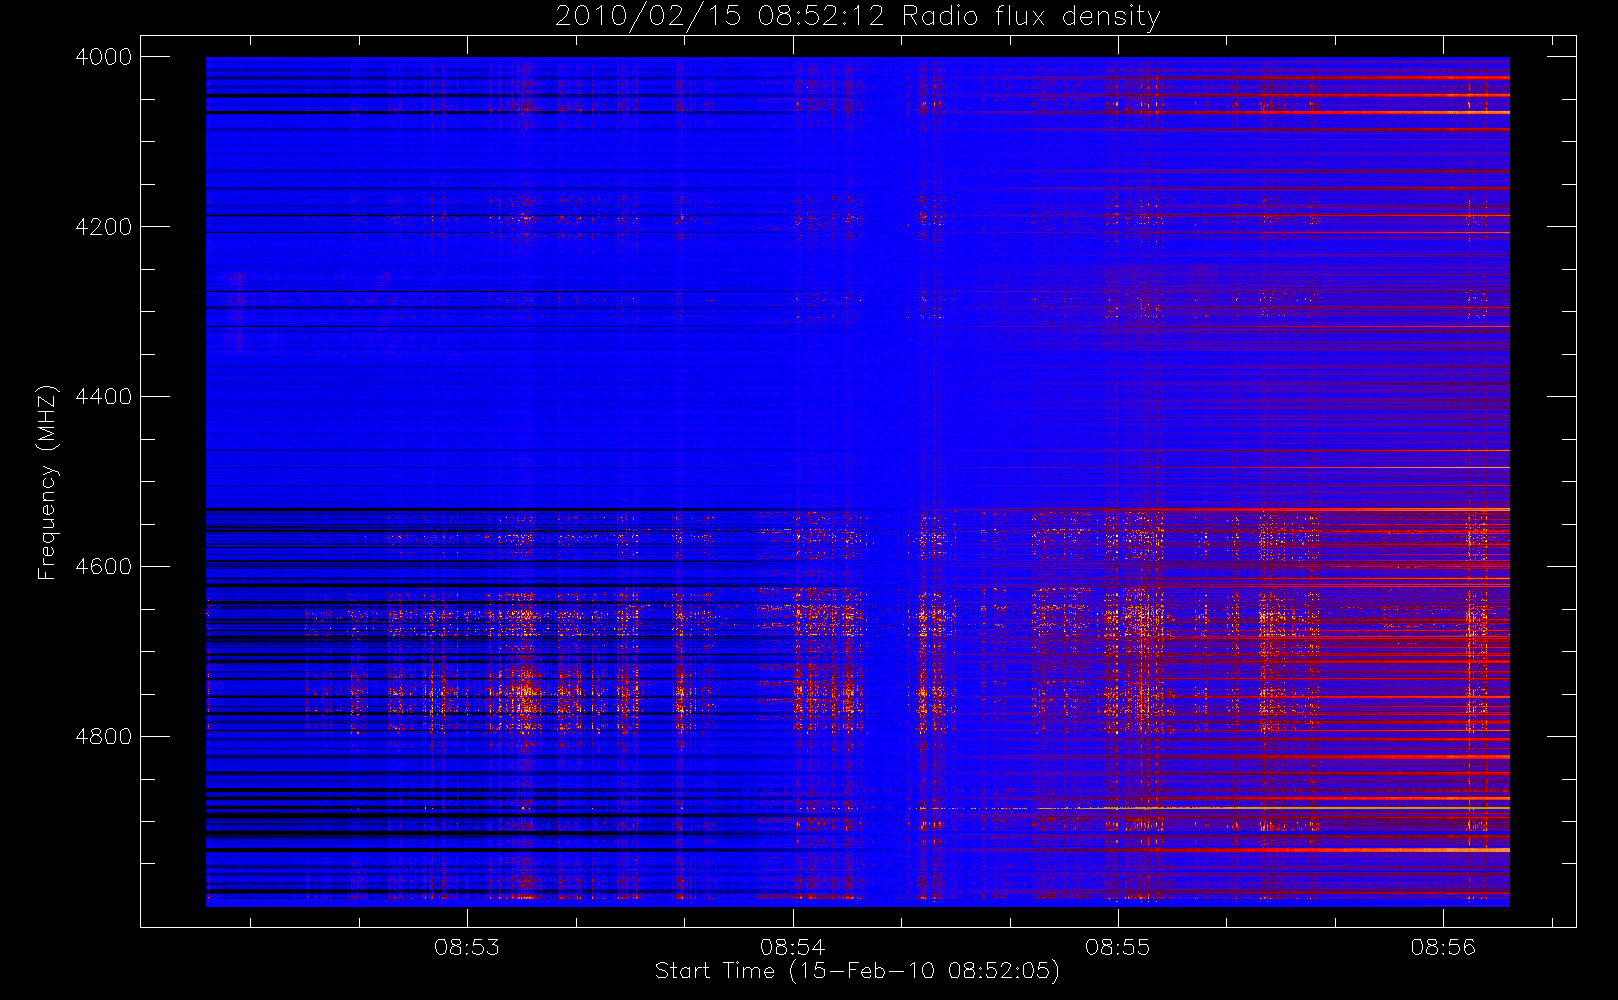1618x1000 pixels.
Task: Click the 08:56 time tick label
Action: 1443,947
